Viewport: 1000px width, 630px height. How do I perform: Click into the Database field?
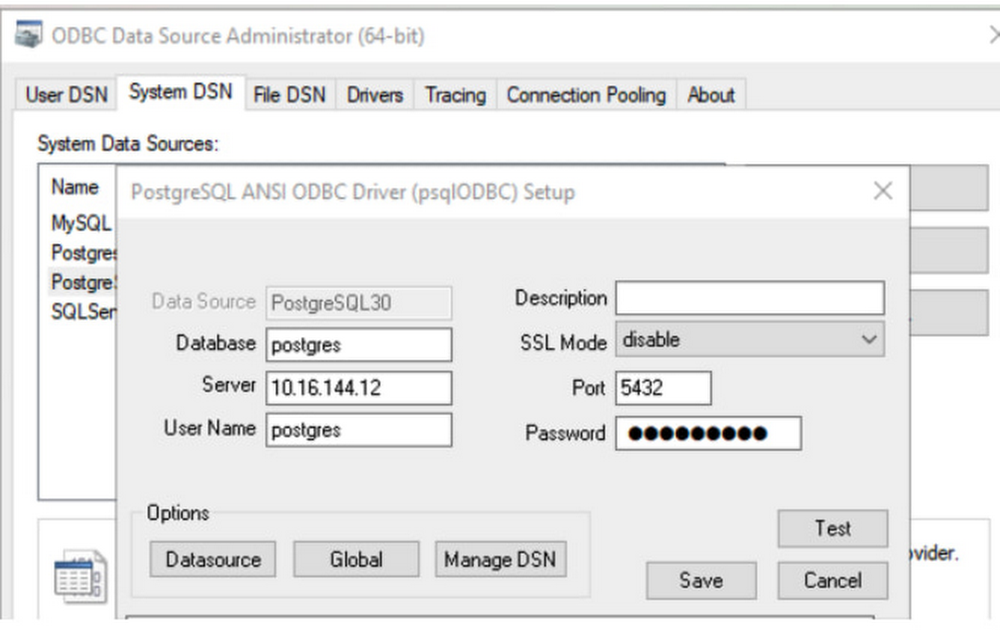(x=359, y=345)
